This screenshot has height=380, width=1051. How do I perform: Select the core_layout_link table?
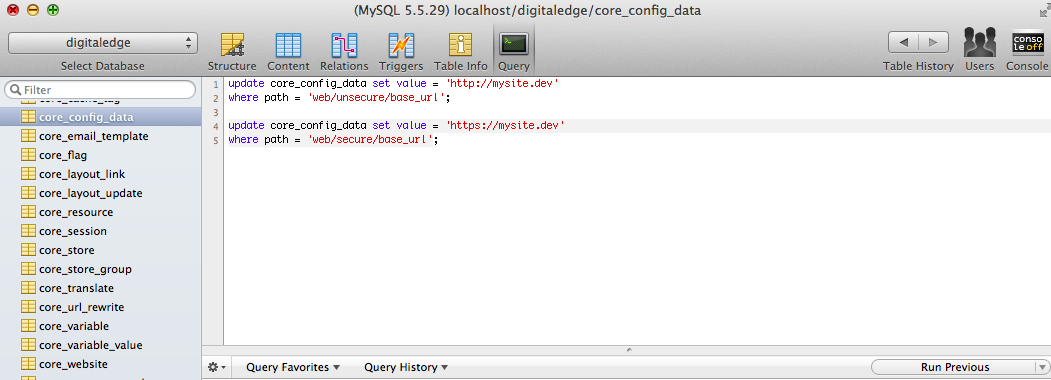coord(101,174)
